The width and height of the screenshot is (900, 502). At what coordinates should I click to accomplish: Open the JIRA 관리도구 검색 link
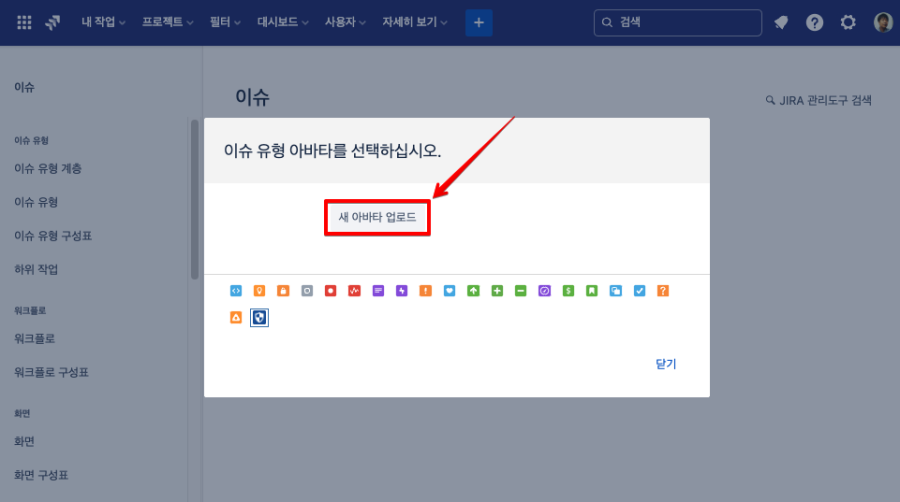pos(819,100)
